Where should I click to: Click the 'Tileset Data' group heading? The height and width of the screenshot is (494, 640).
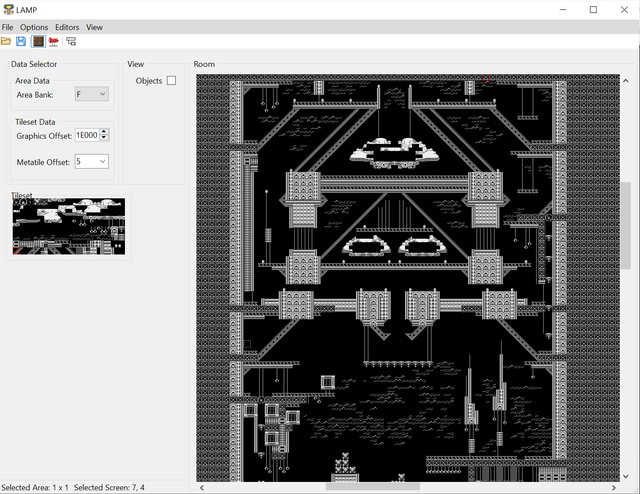35,122
